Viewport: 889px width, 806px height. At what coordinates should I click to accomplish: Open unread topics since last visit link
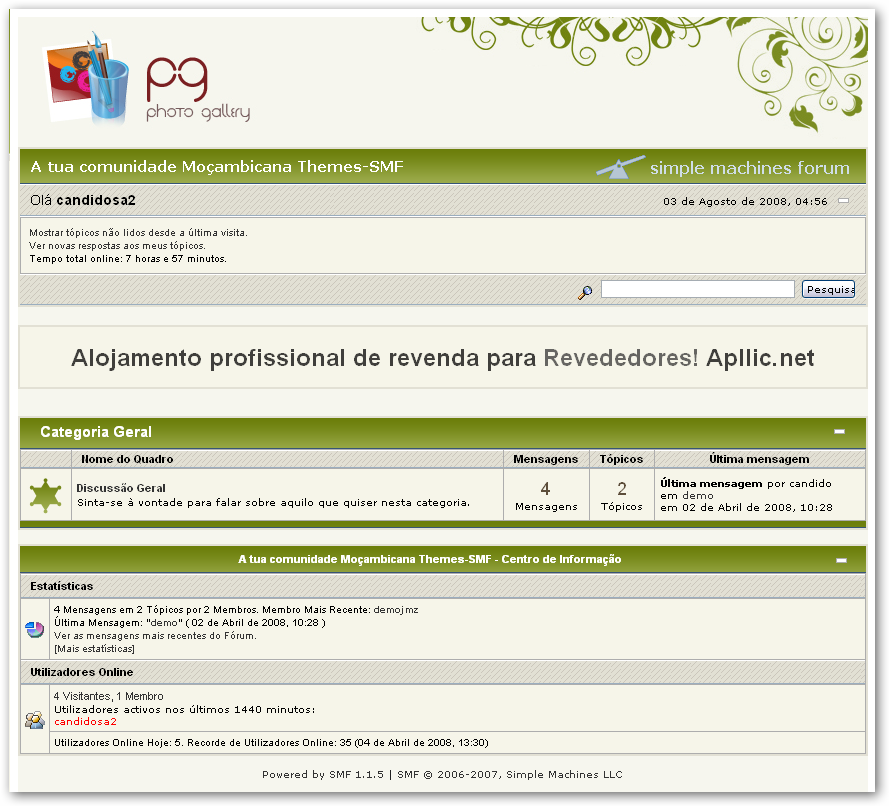(138, 232)
